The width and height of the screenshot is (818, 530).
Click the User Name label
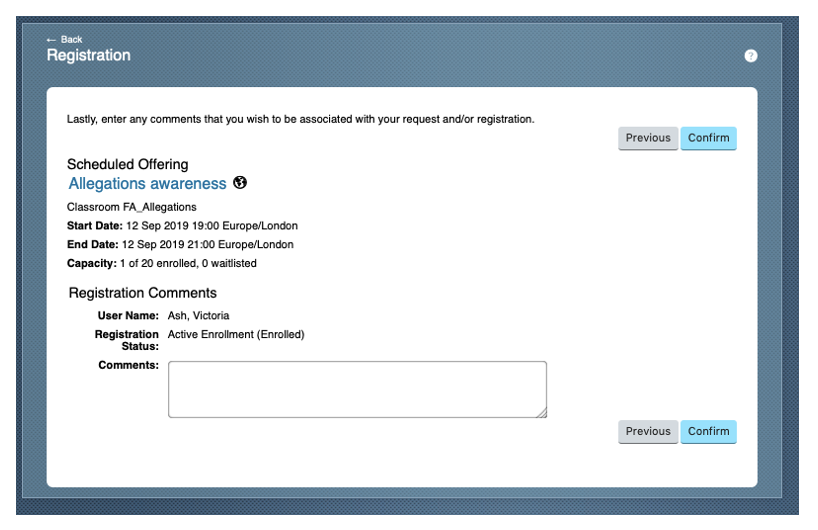click(128, 316)
